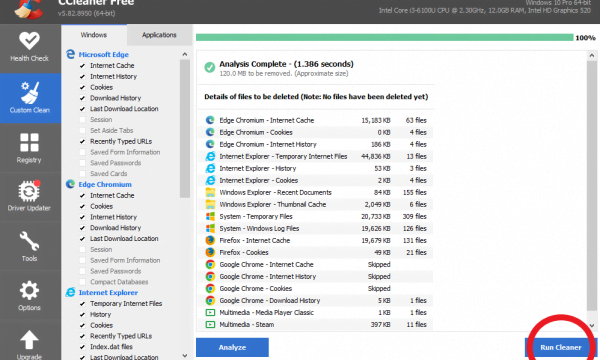Open the Driver Updater section
The width and height of the screenshot is (600, 360).
click(29, 196)
